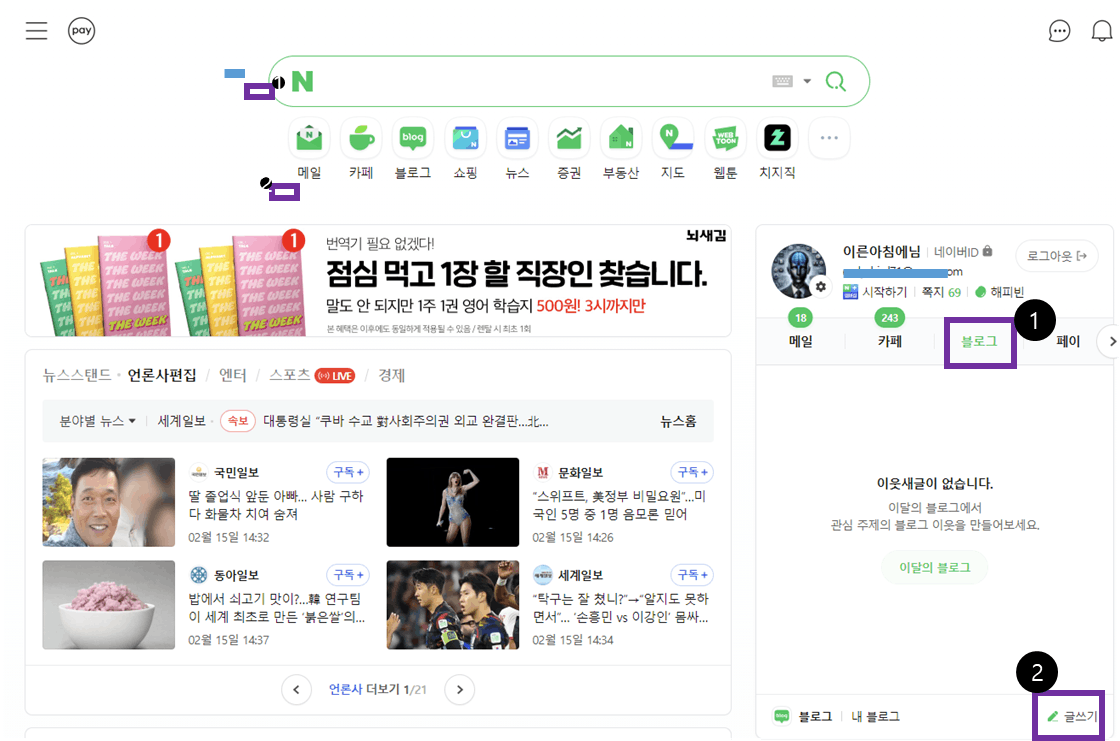1120x741 pixels.
Task: Open the hamburger menu
Action: click(x=36, y=31)
